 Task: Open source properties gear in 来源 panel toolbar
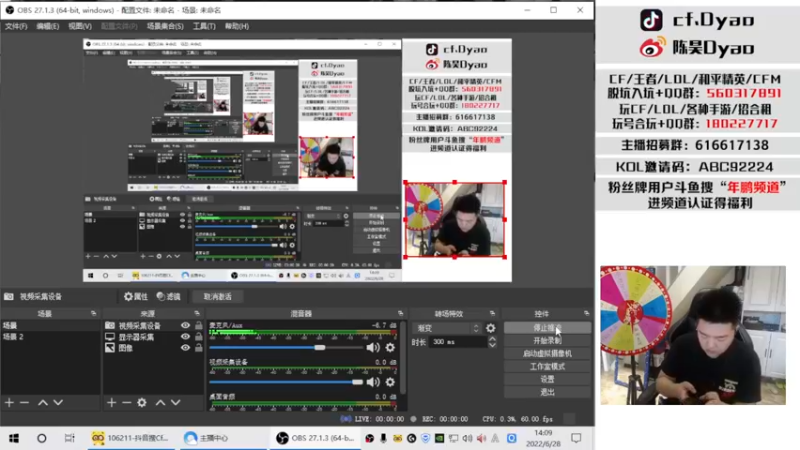142,403
